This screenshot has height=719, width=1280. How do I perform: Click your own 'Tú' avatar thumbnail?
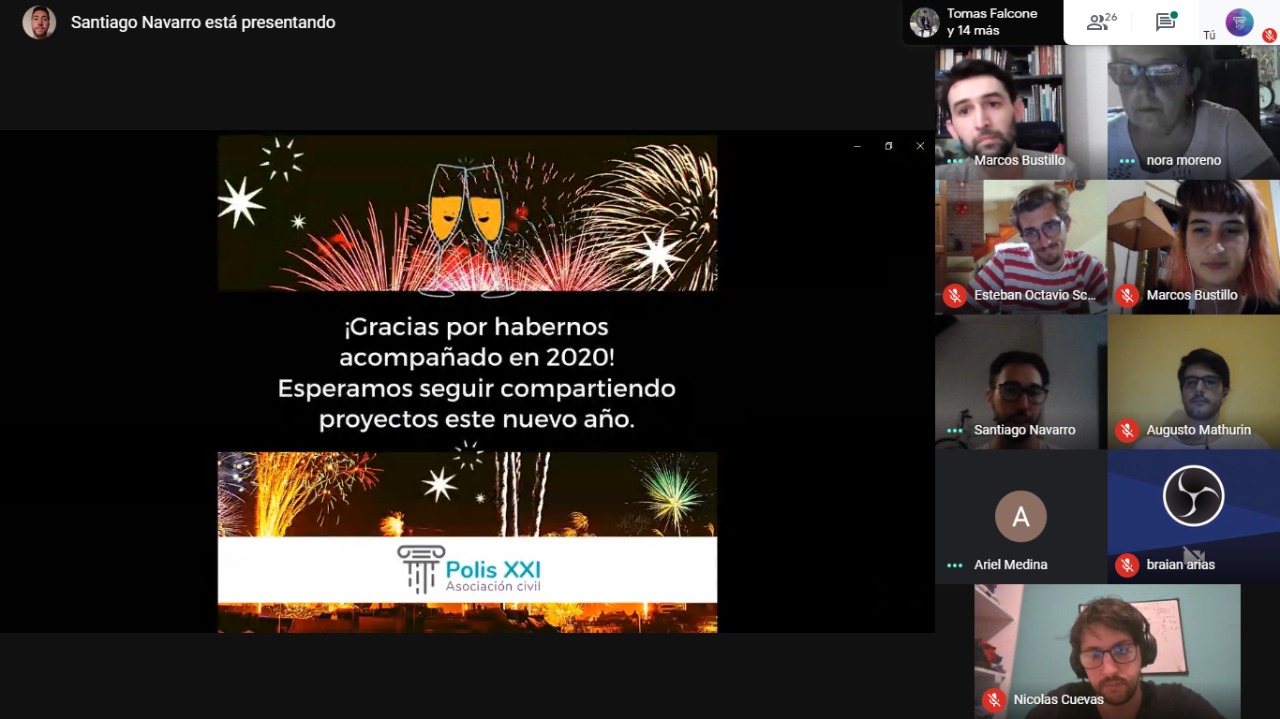pos(1239,22)
